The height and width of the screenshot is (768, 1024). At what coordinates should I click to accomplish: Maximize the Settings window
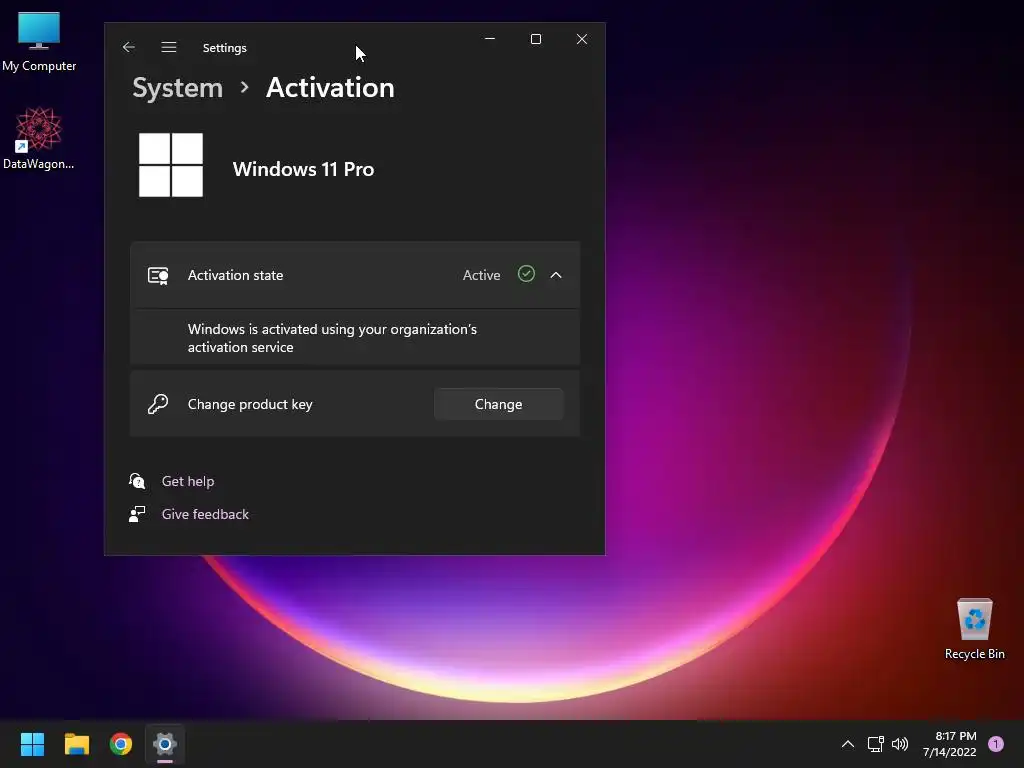click(x=536, y=39)
